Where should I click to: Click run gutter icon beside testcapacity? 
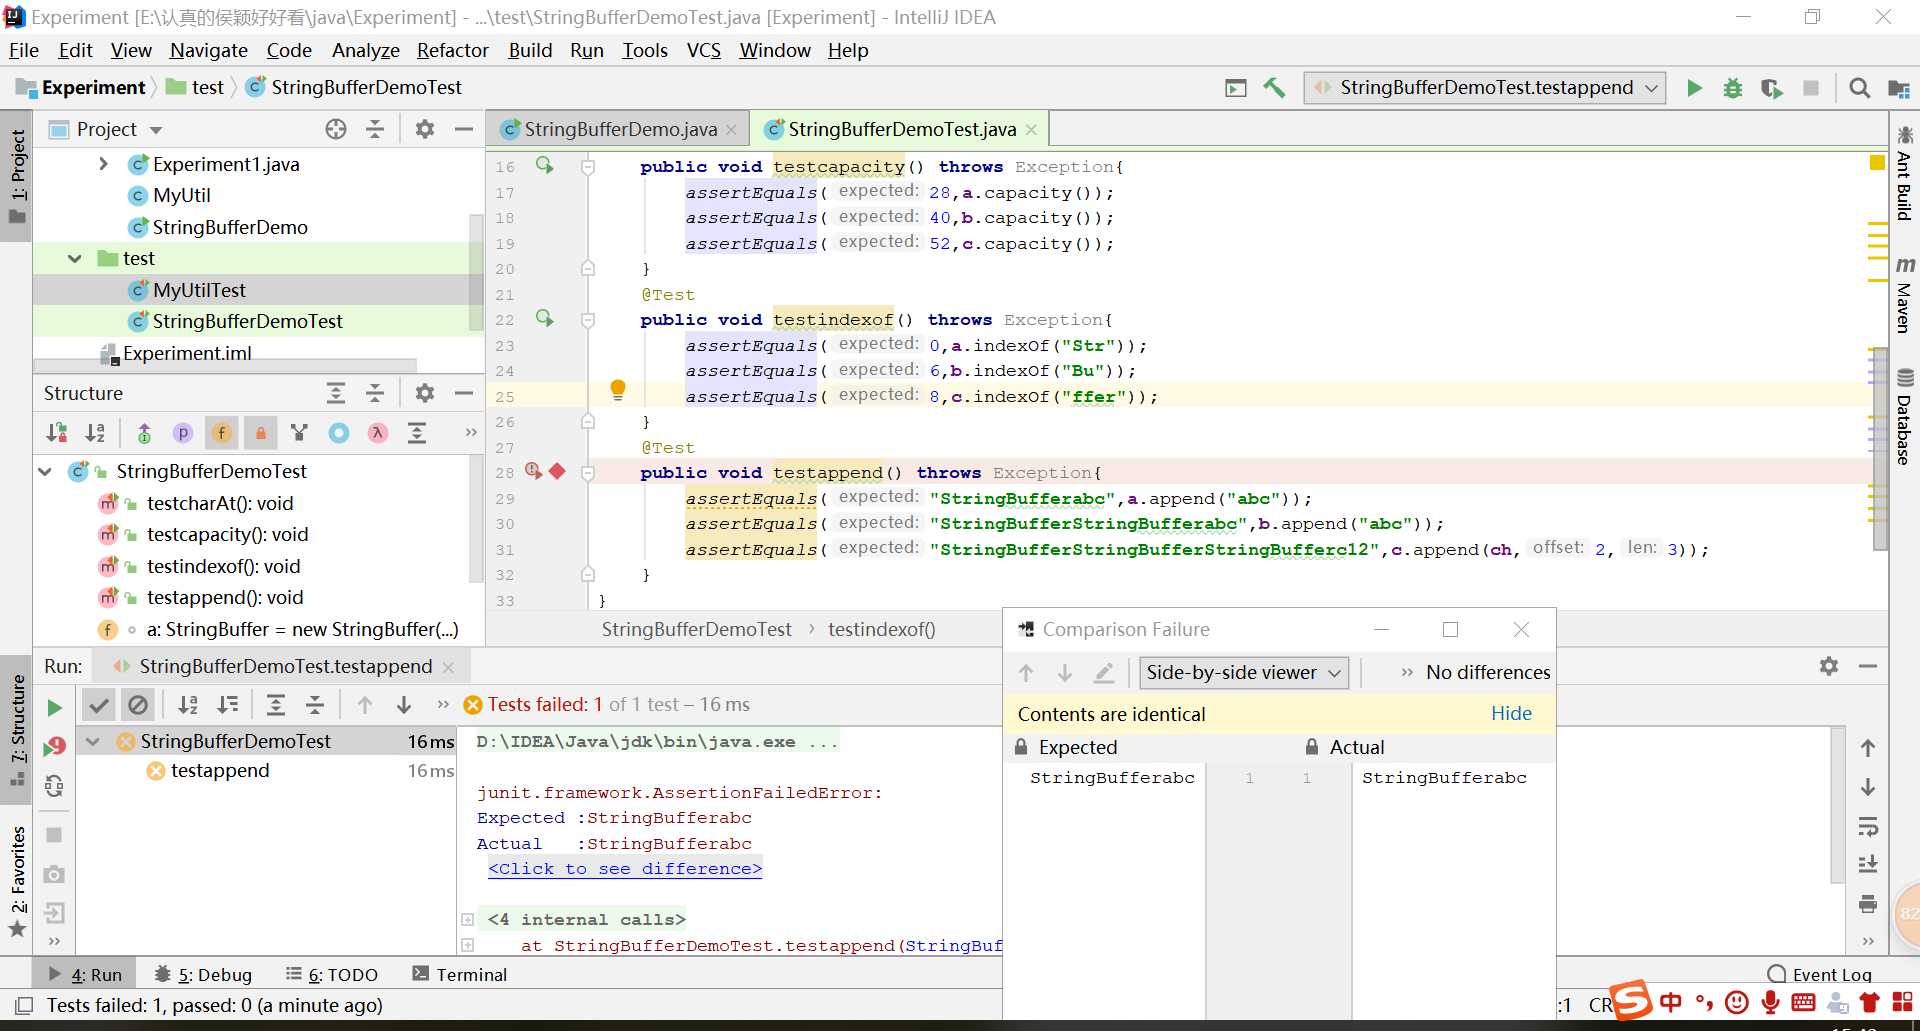click(x=544, y=165)
